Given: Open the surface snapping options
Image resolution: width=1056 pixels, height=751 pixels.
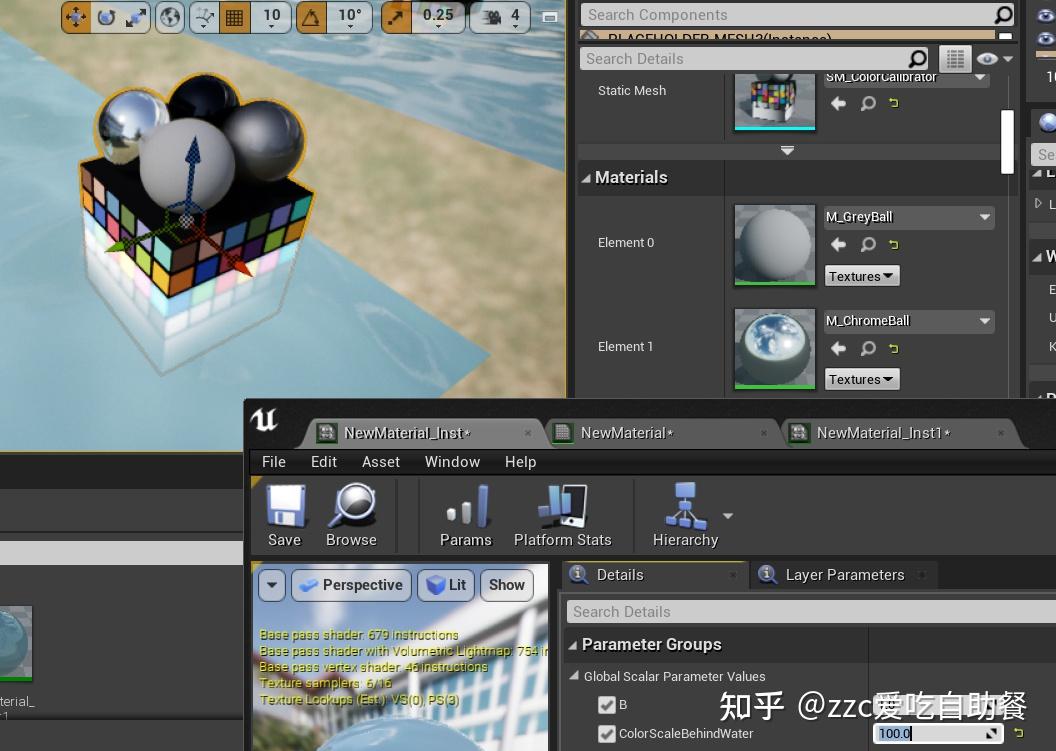Looking at the screenshot, I should click(x=204, y=17).
